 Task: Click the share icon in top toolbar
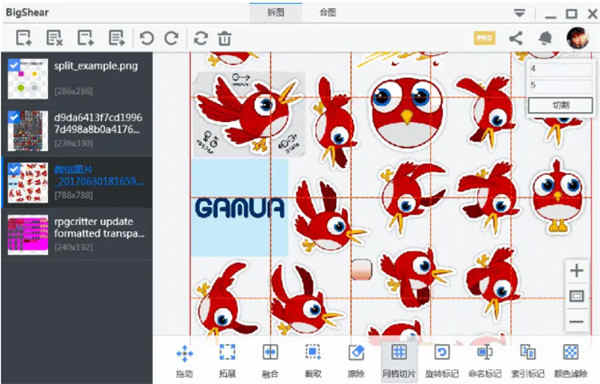[x=516, y=38]
